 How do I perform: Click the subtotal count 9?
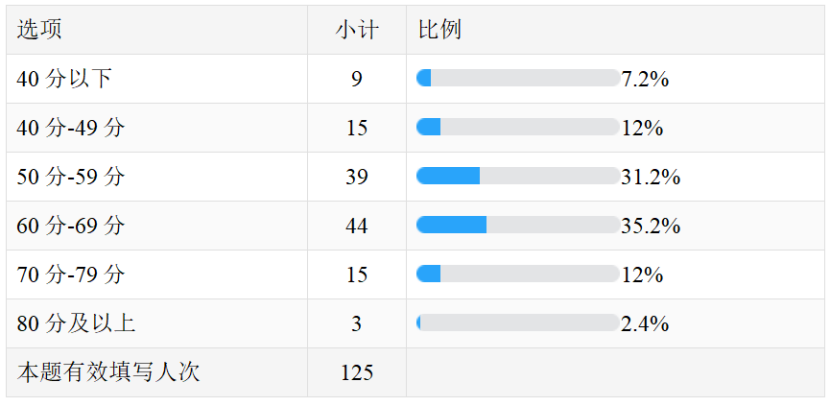[357, 79]
